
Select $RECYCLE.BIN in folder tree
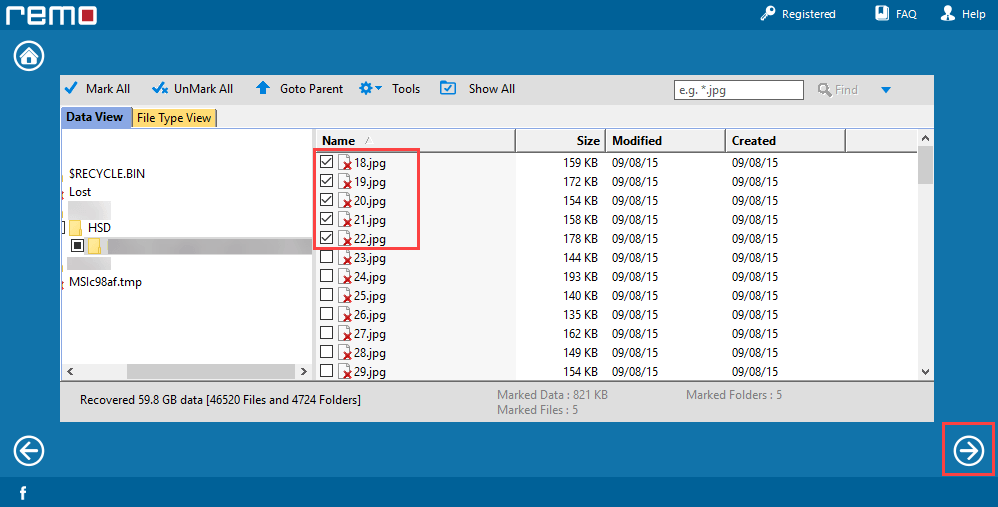(x=107, y=173)
